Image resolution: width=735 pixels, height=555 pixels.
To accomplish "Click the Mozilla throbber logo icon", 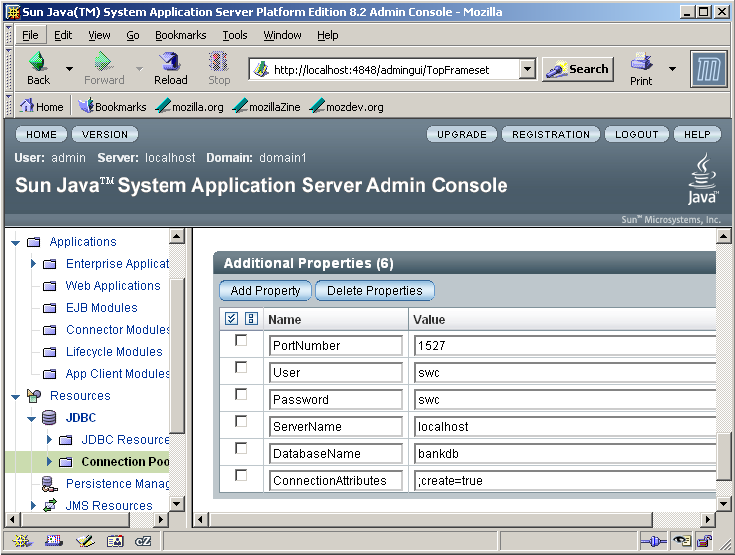I will (x=708, y=69).
